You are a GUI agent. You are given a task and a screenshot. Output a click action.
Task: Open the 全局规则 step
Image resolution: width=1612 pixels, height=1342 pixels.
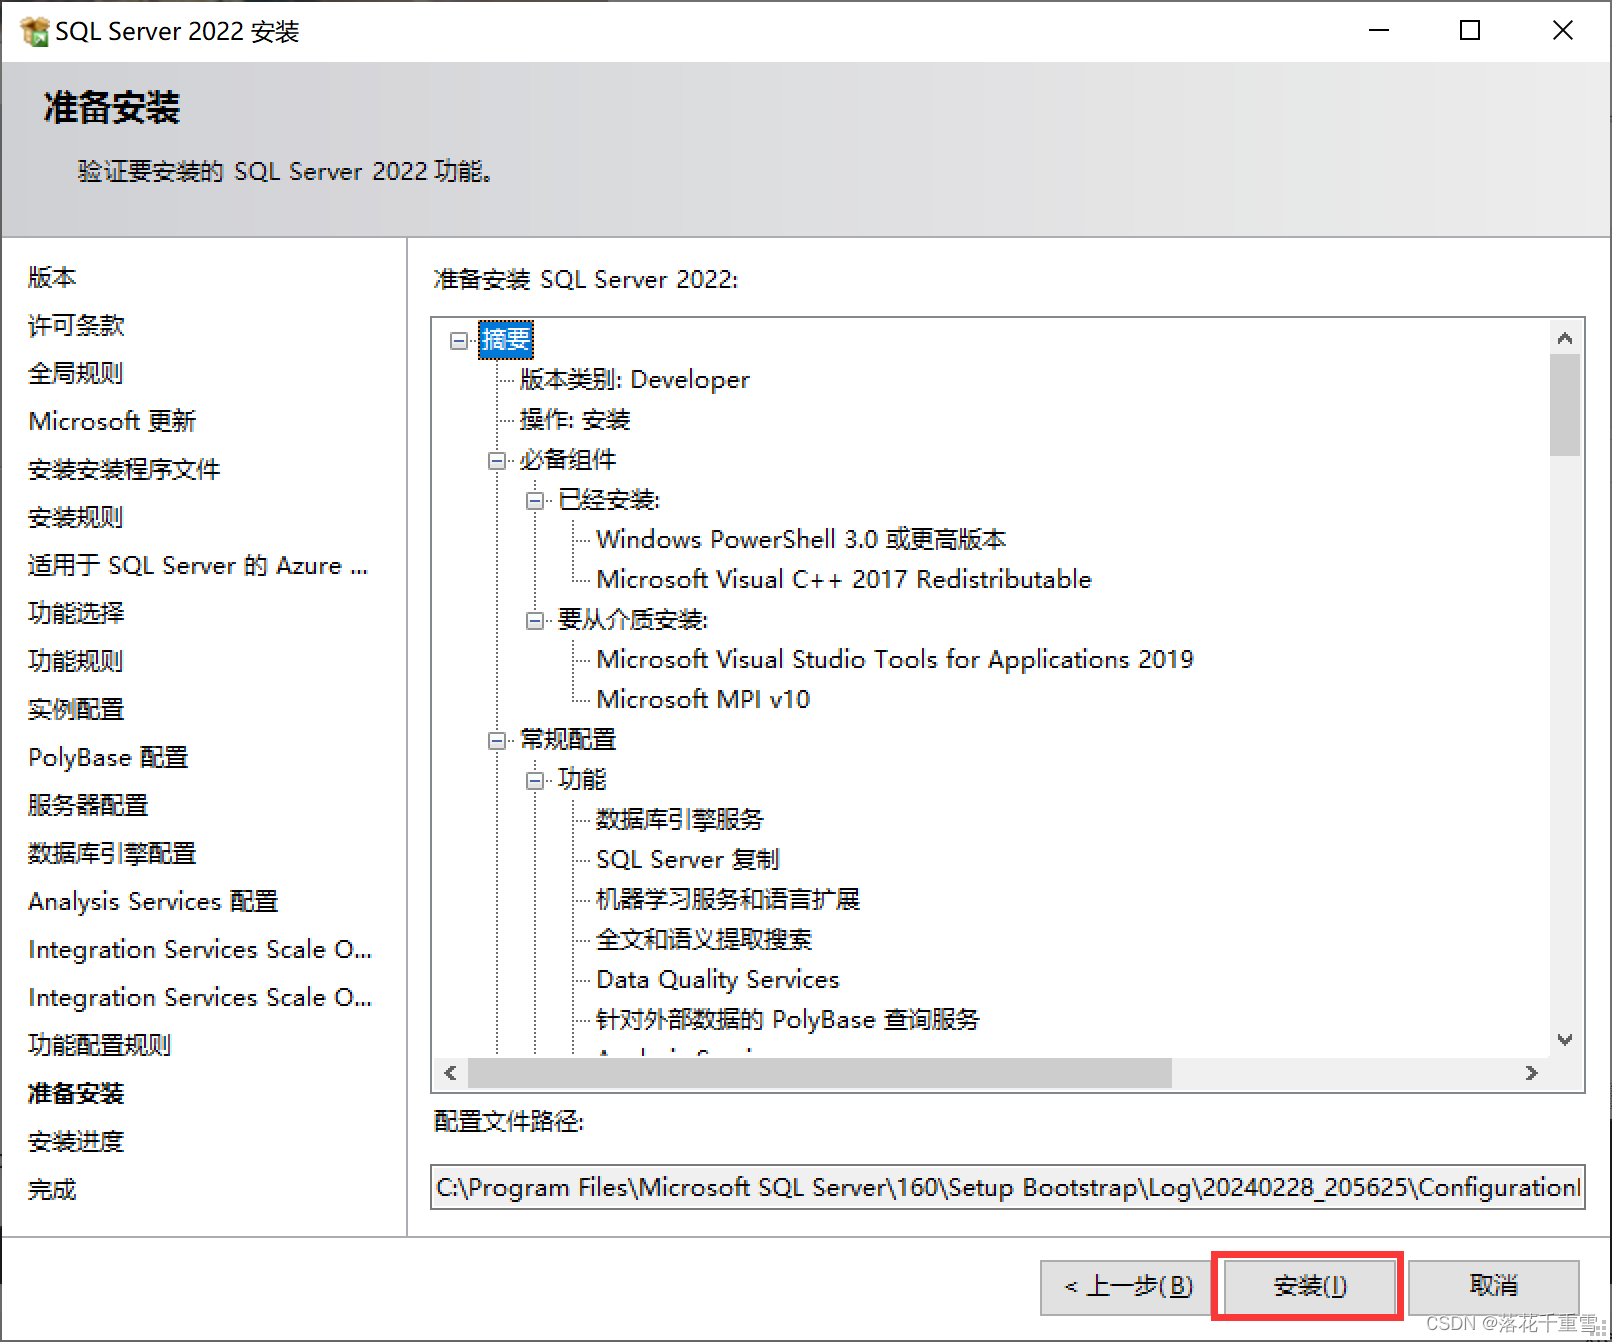[x=76, y=373]
